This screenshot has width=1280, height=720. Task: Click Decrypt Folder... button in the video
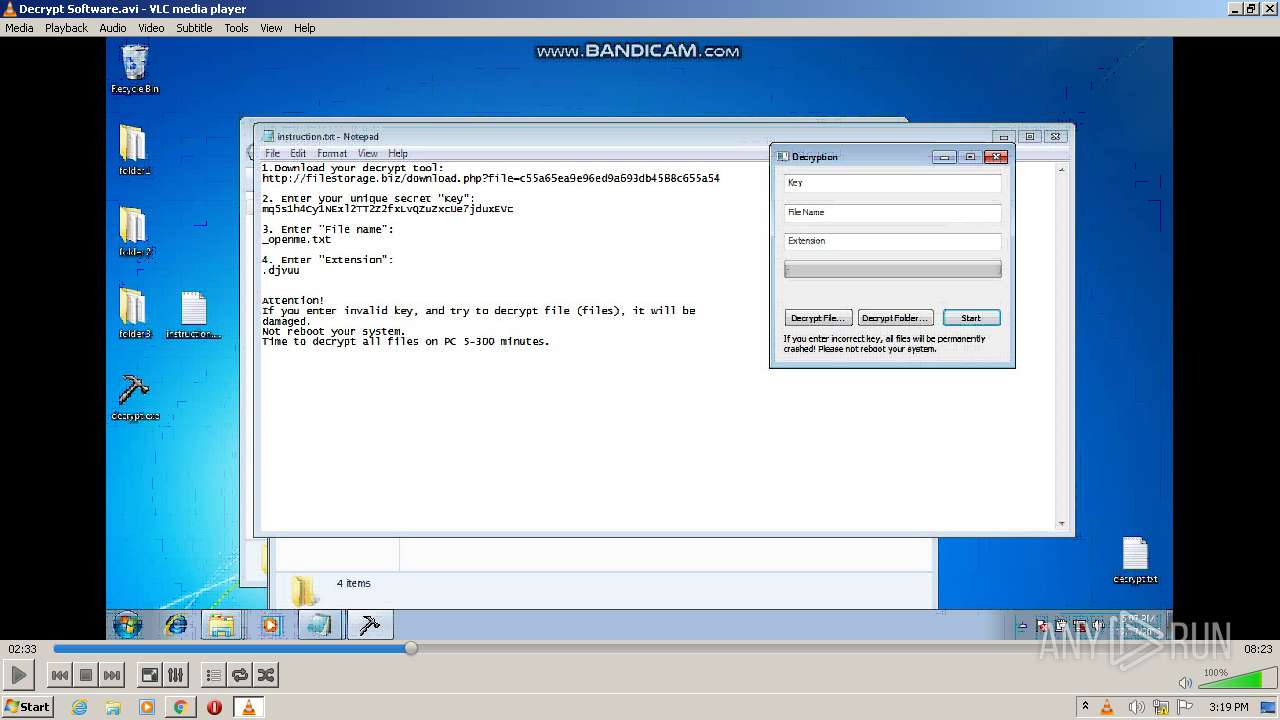tap(896, 318)
